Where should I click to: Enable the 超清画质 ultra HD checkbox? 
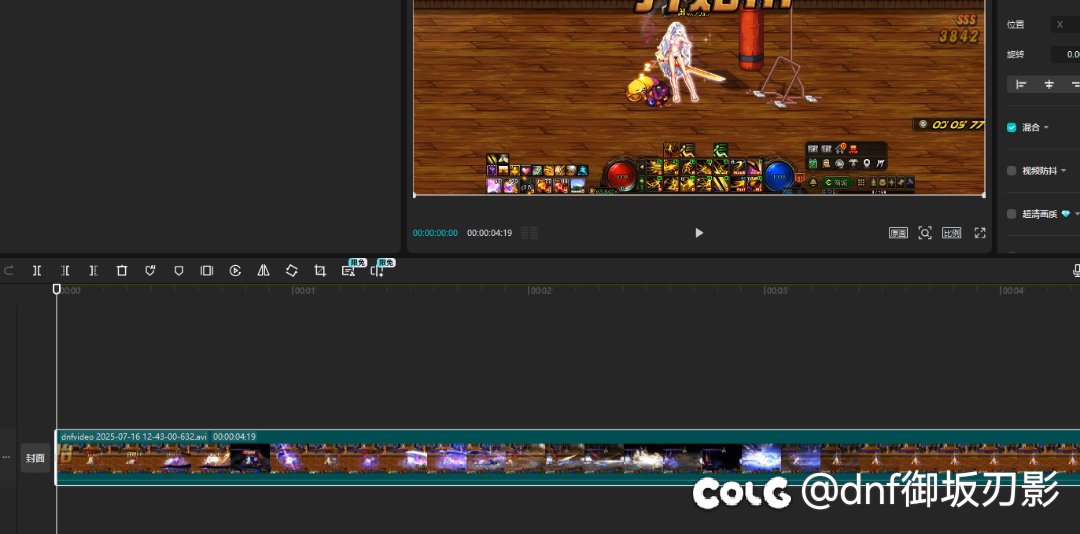pyautogui.click(x=1011, y=214)
